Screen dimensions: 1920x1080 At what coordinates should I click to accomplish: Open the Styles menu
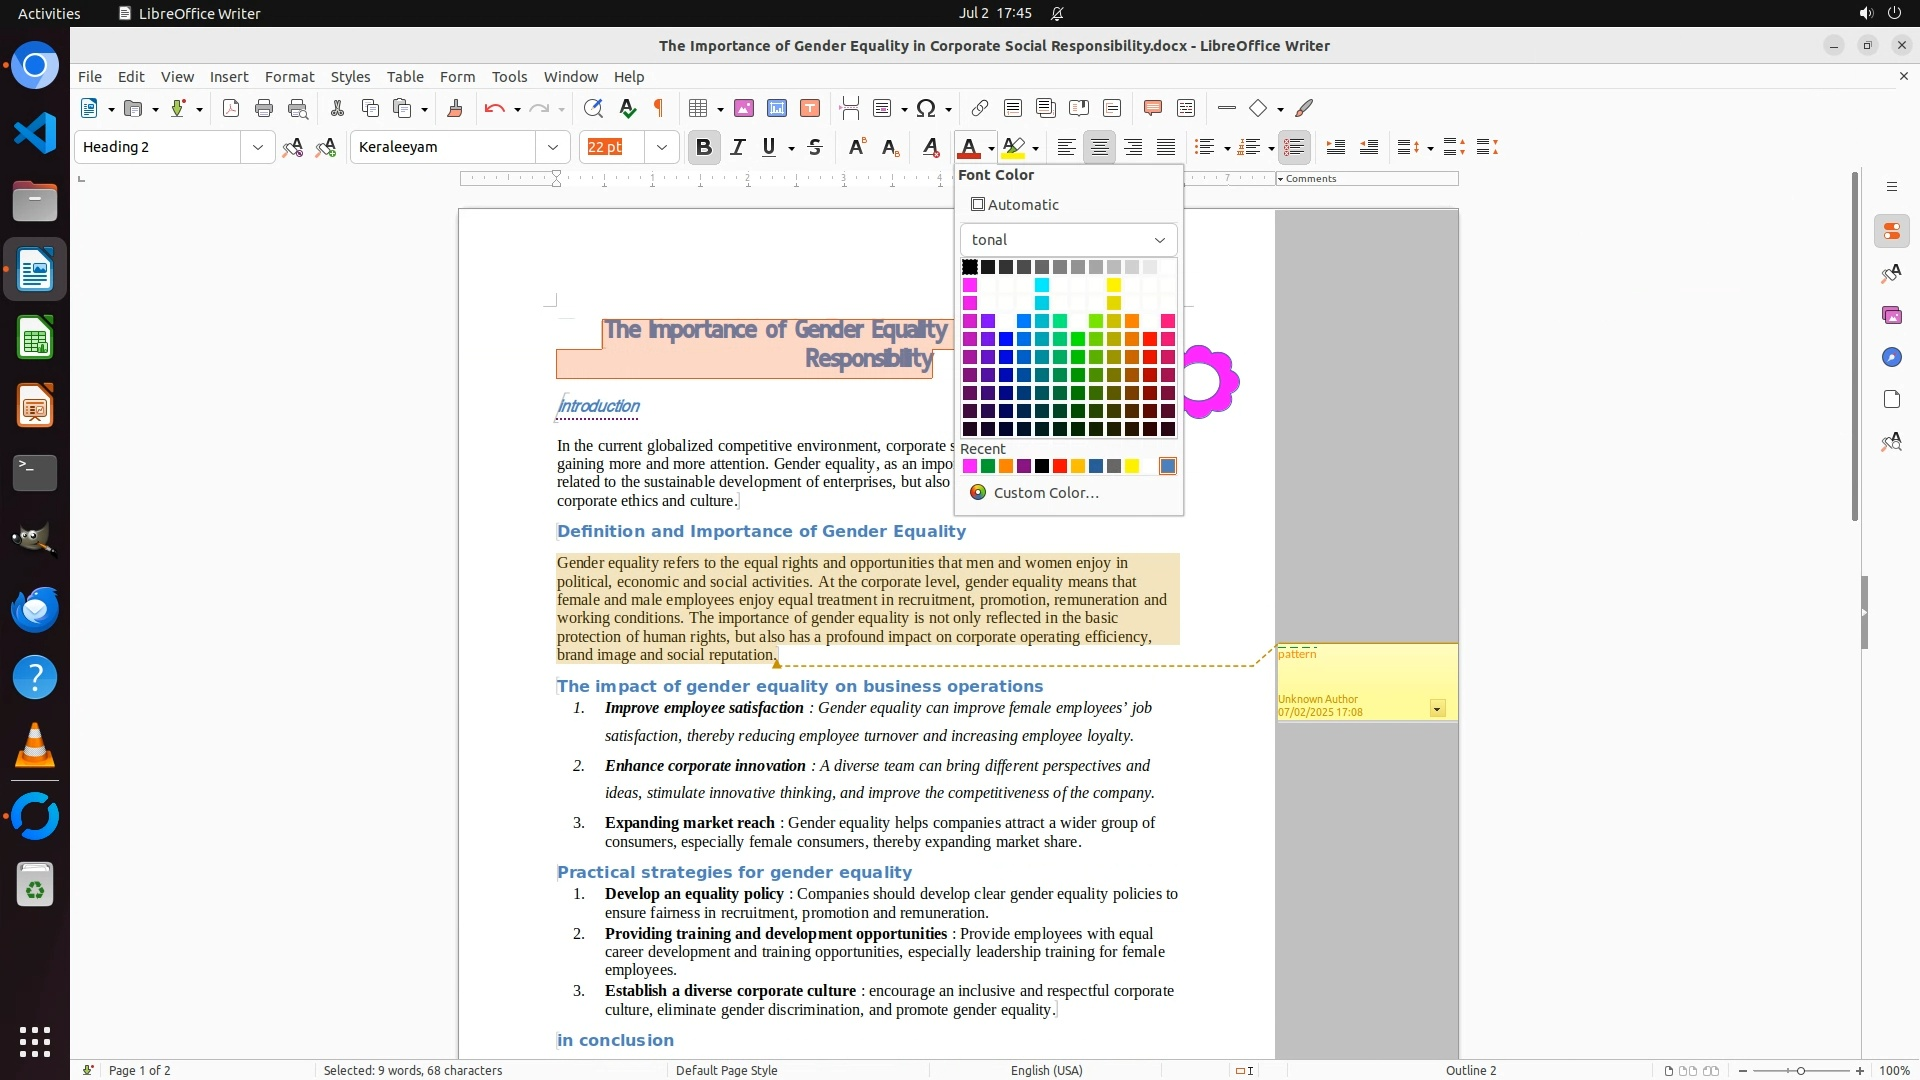(350, 76)
